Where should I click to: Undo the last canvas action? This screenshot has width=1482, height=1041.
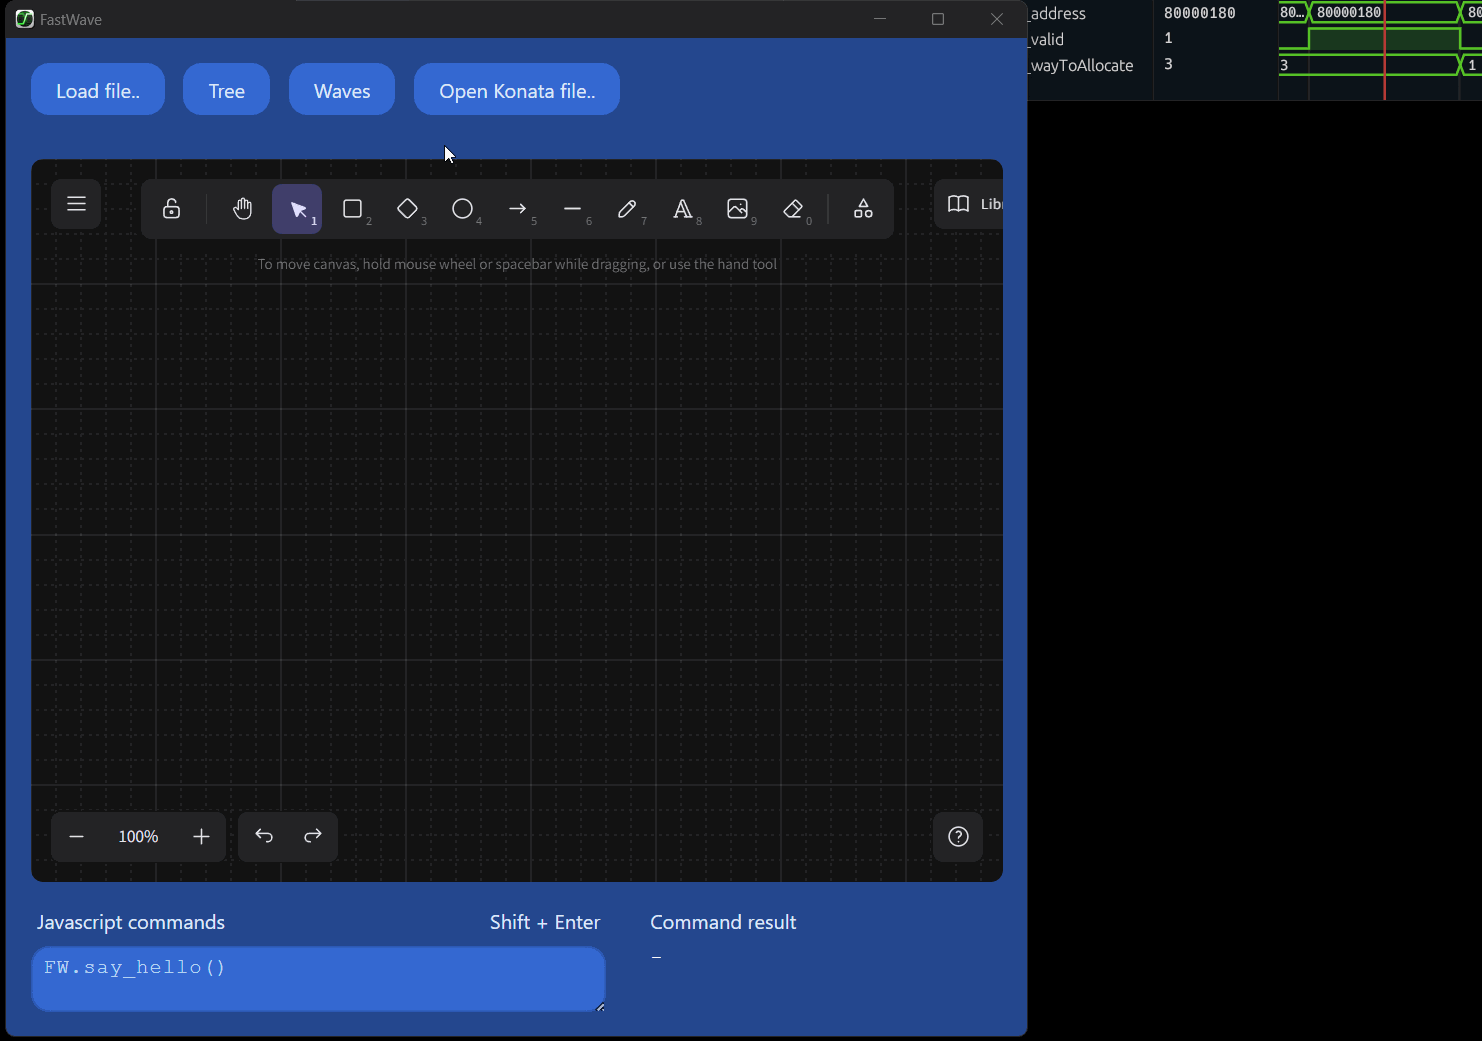[x=264, y=836]
